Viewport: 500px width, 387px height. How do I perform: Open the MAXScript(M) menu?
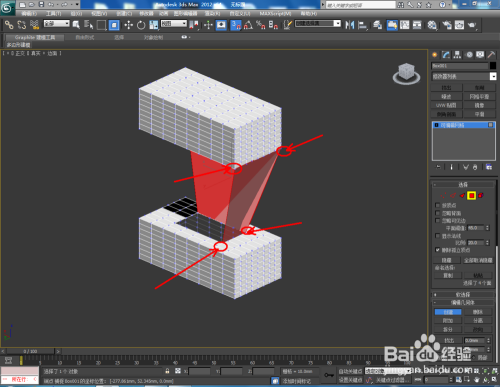pyautogui.click(x=275, y=13)
